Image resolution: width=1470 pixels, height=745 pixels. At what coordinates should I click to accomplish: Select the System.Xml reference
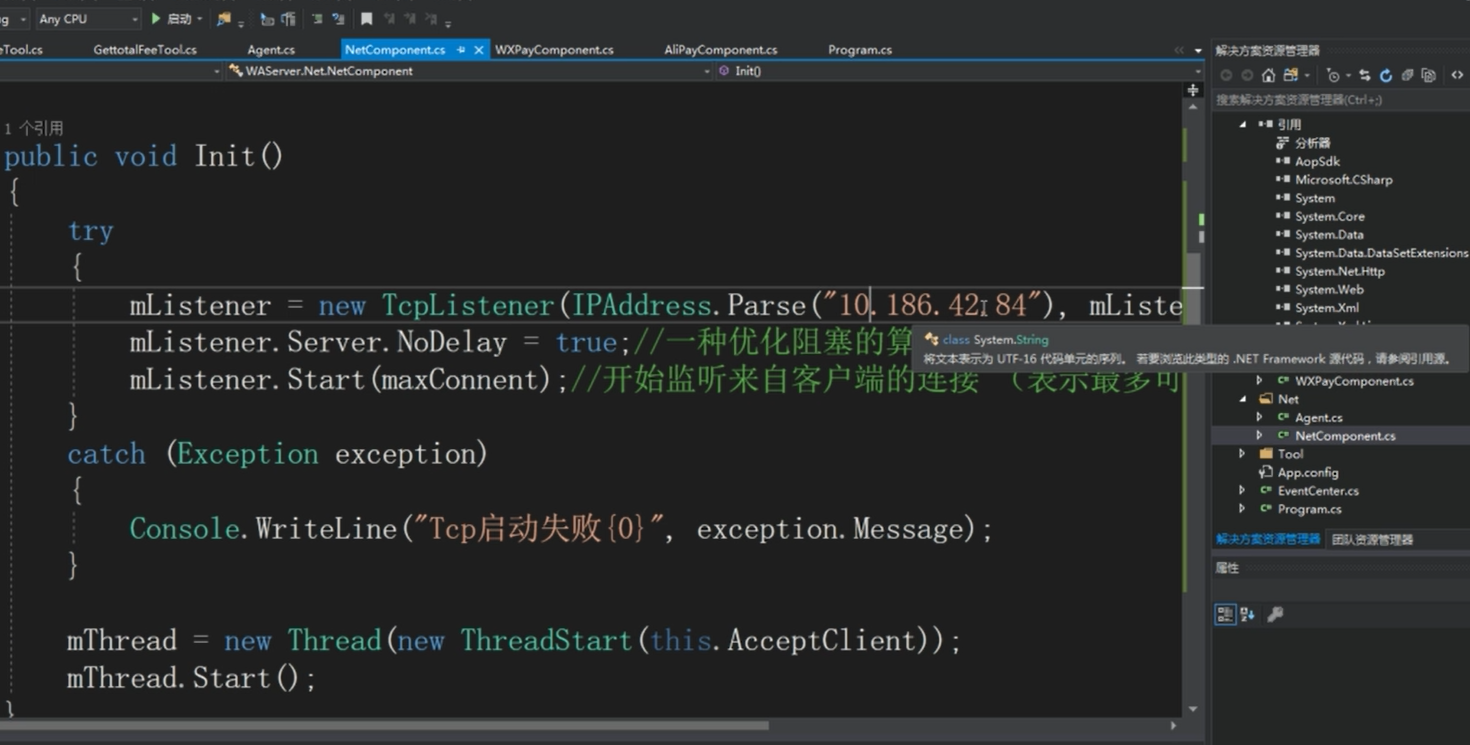click(x=1326, y=308)
